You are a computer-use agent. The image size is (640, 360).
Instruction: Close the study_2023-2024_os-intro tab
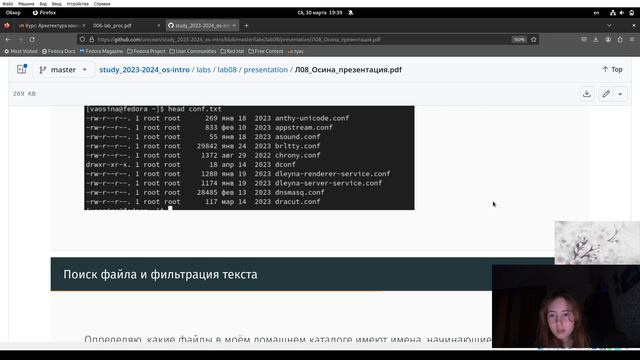[234, 25]
